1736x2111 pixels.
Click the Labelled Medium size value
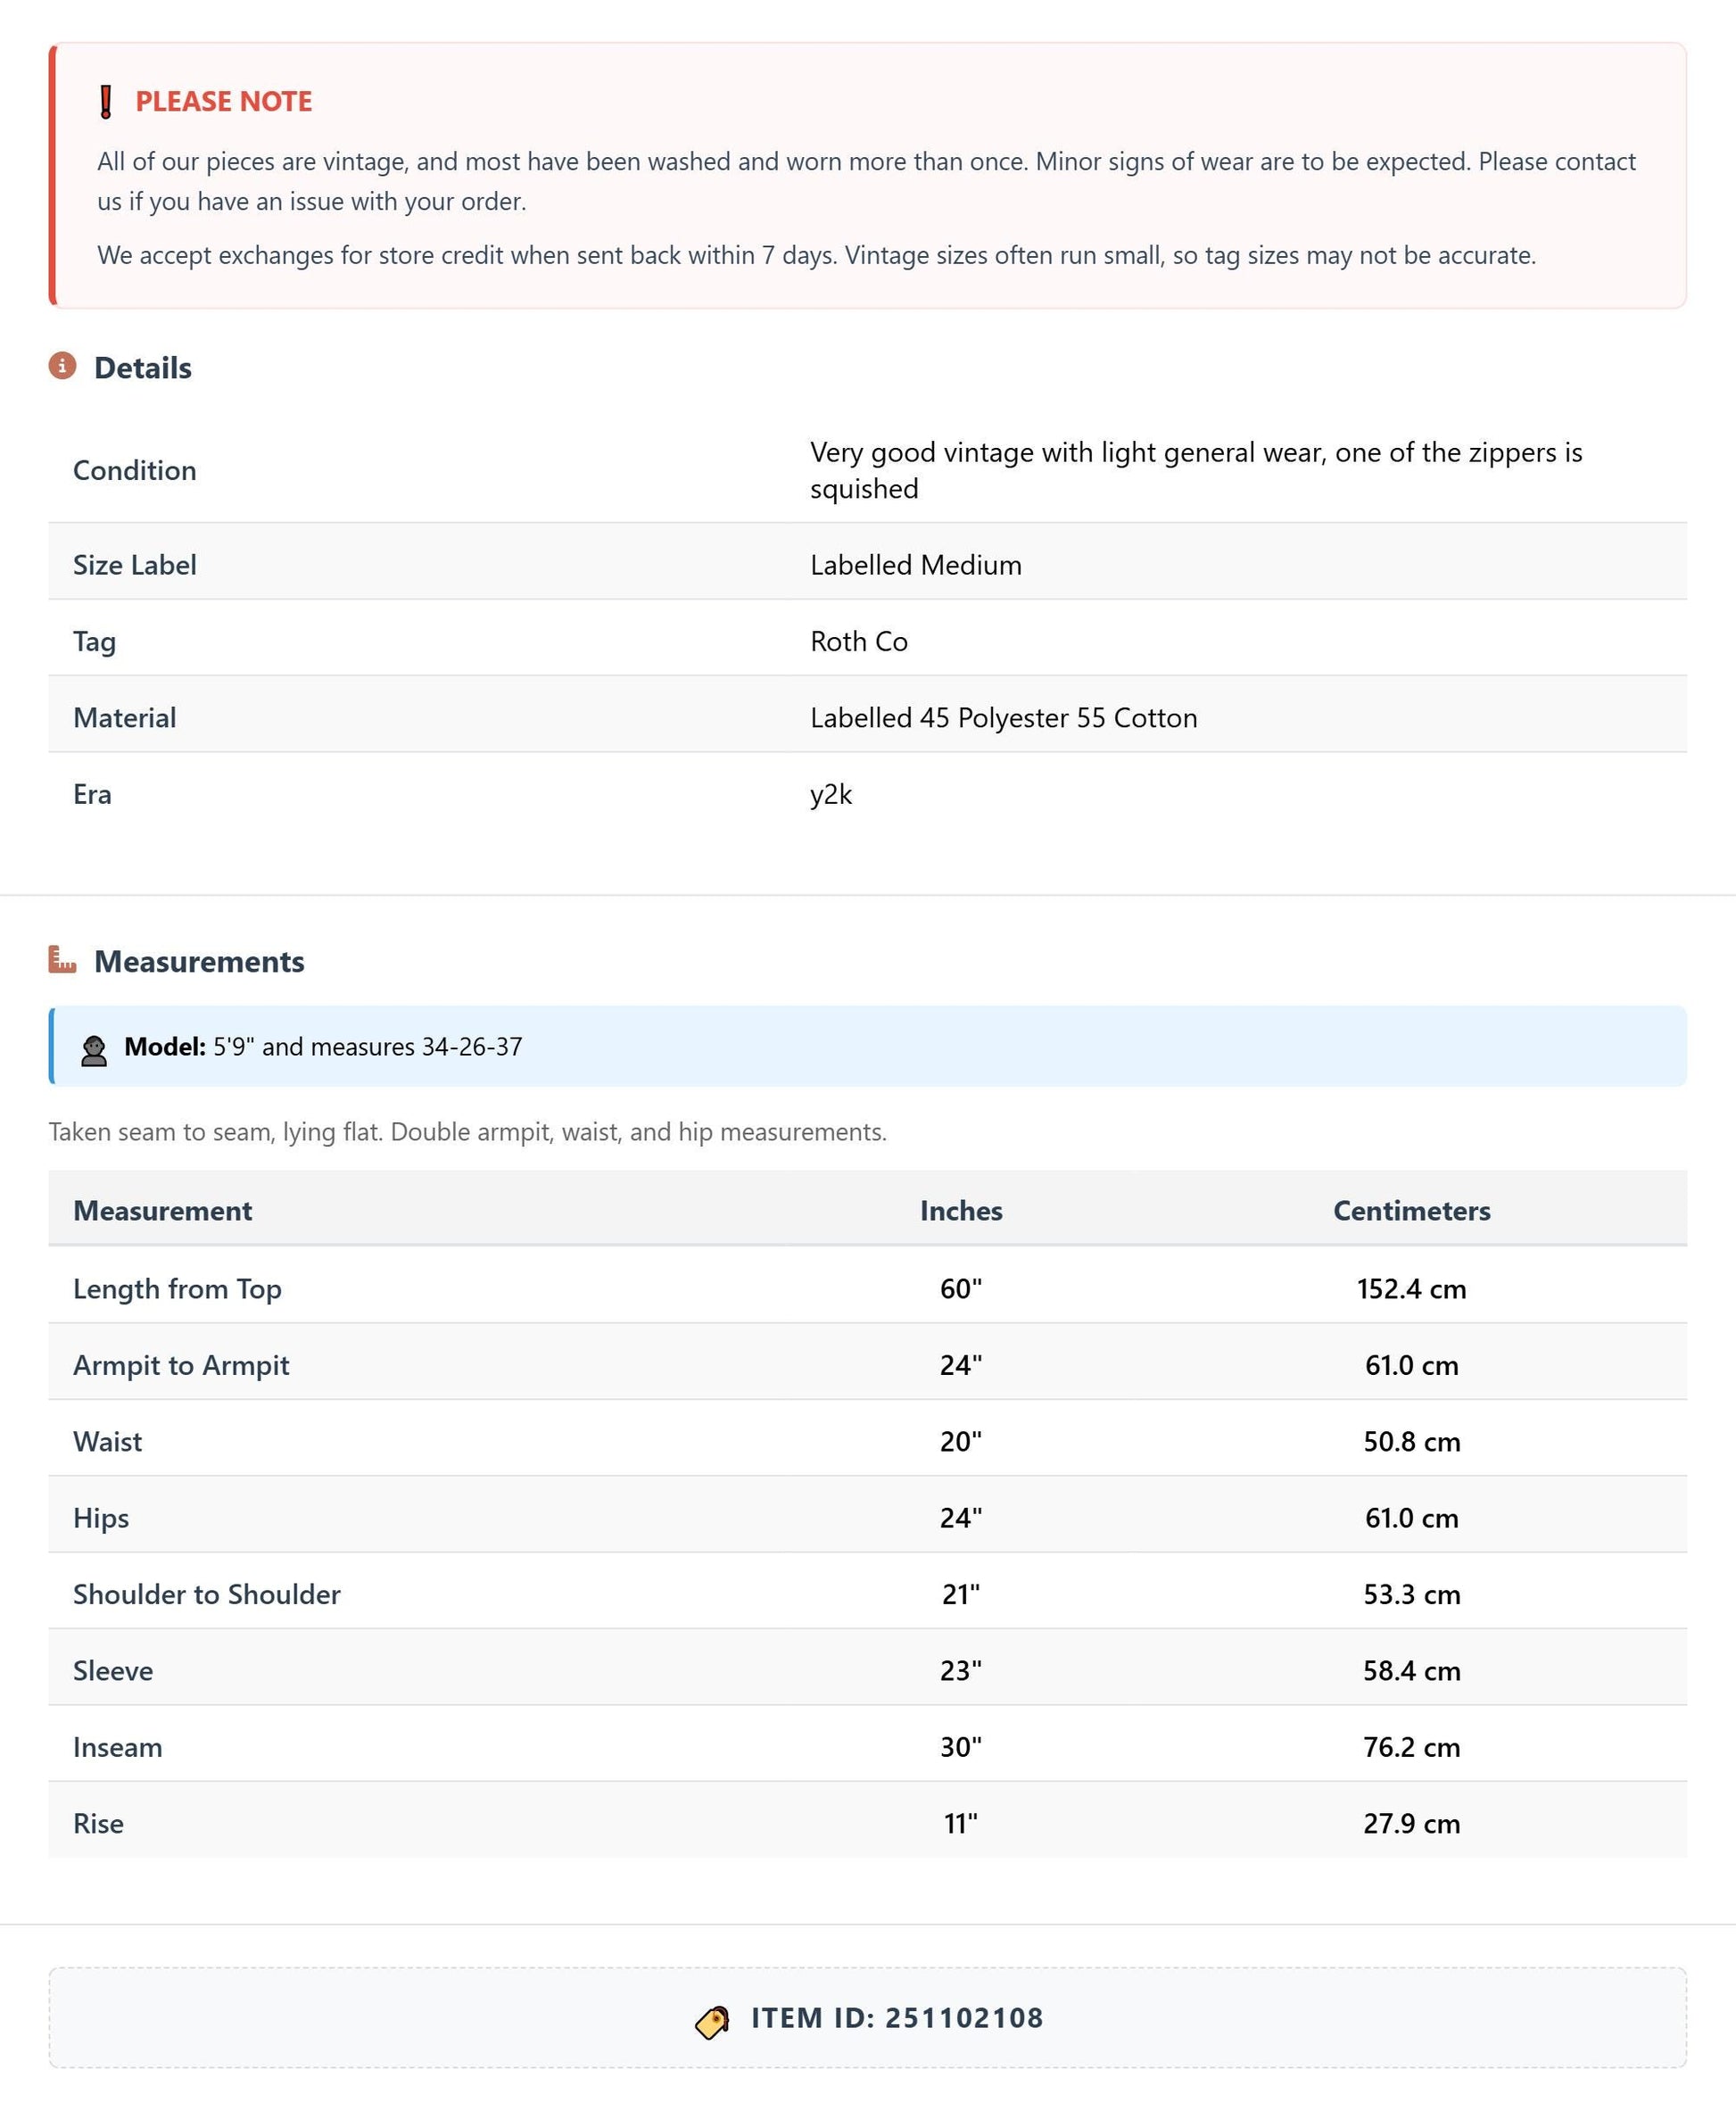(916, 565)
